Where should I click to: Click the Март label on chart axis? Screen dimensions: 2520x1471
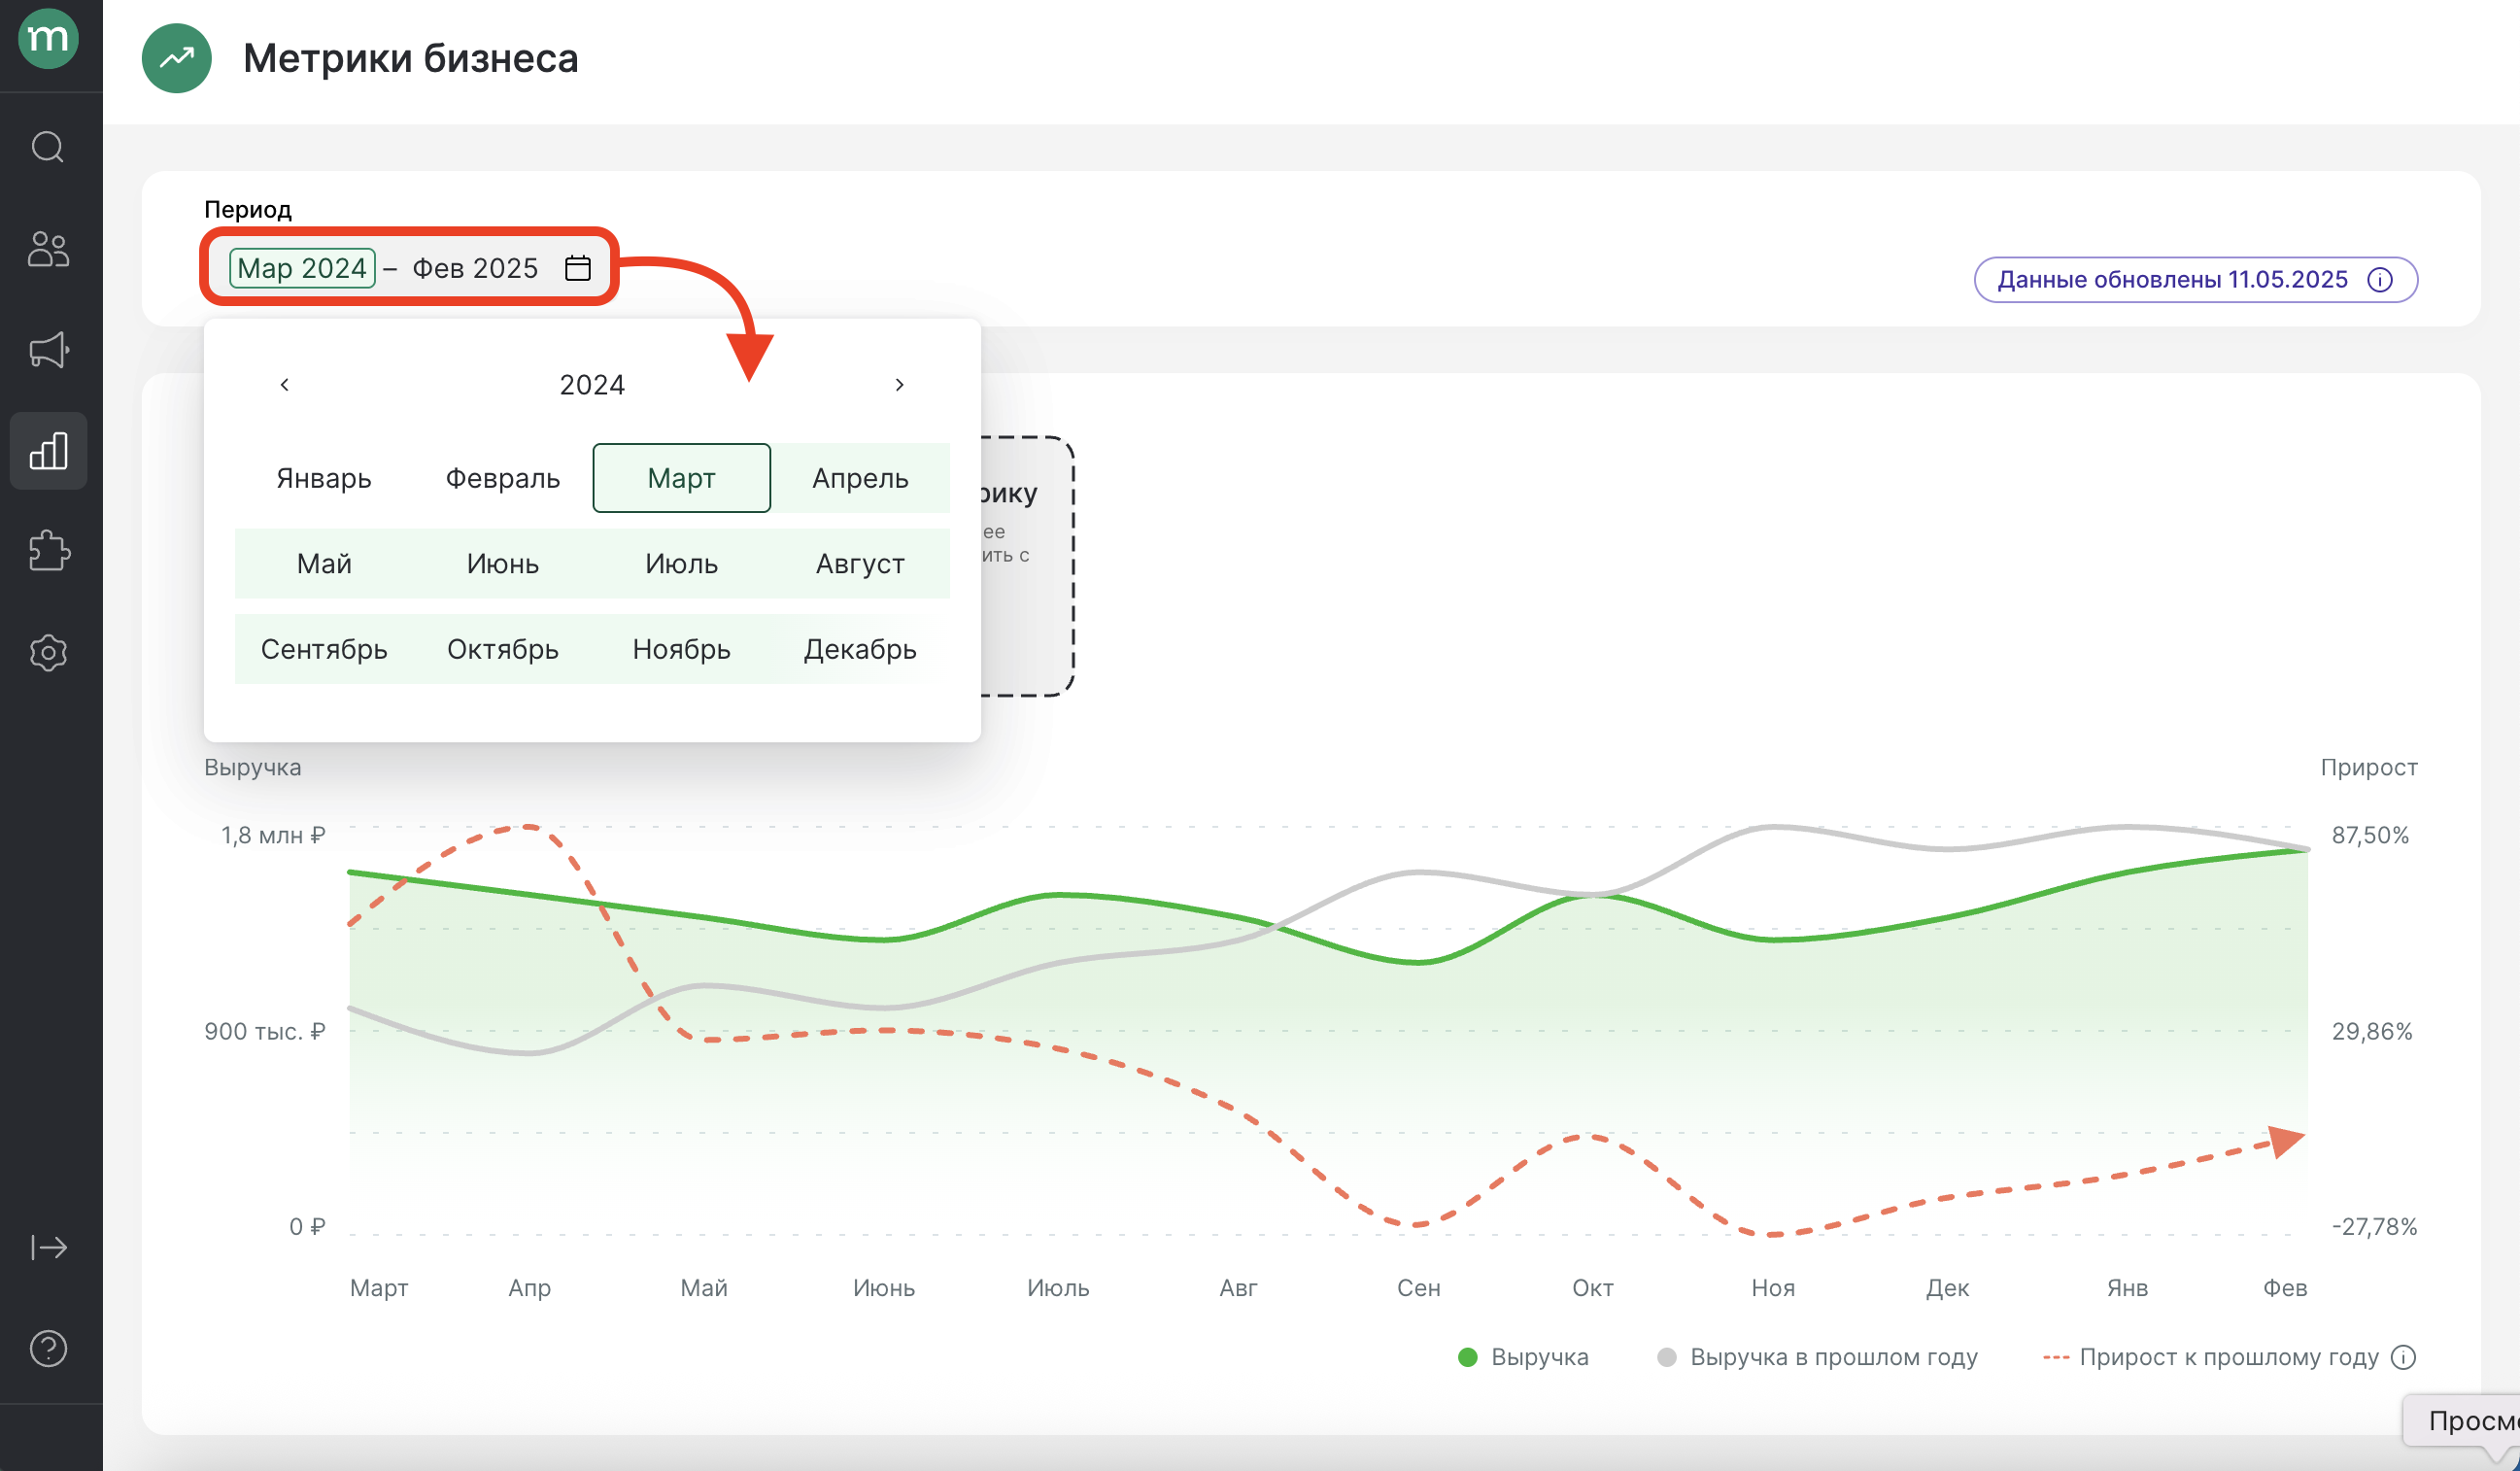(x=379, y=1288)
